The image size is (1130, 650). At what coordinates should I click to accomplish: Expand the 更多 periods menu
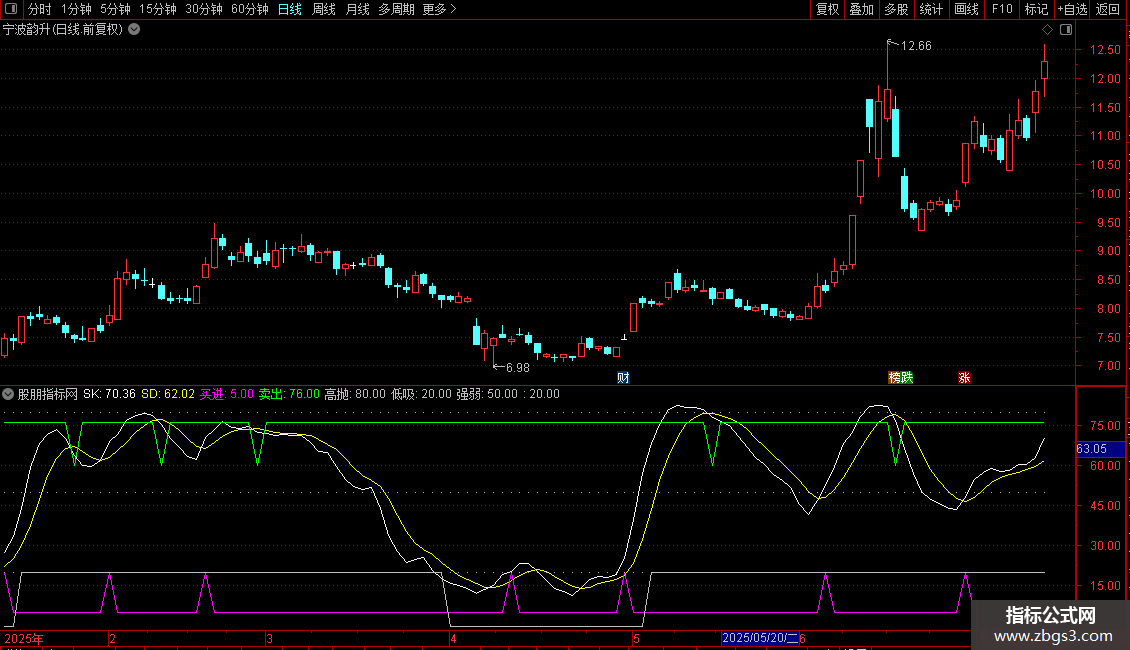click(x=439, y=10)
